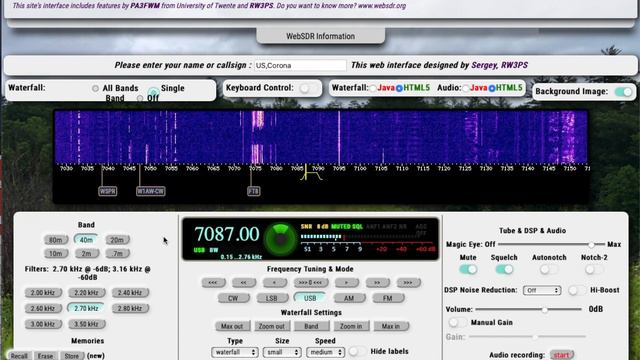Image resolution: width=640 pixels, height=360 pixels.
Task: Switch to USB mode
Action: point(310,298)
